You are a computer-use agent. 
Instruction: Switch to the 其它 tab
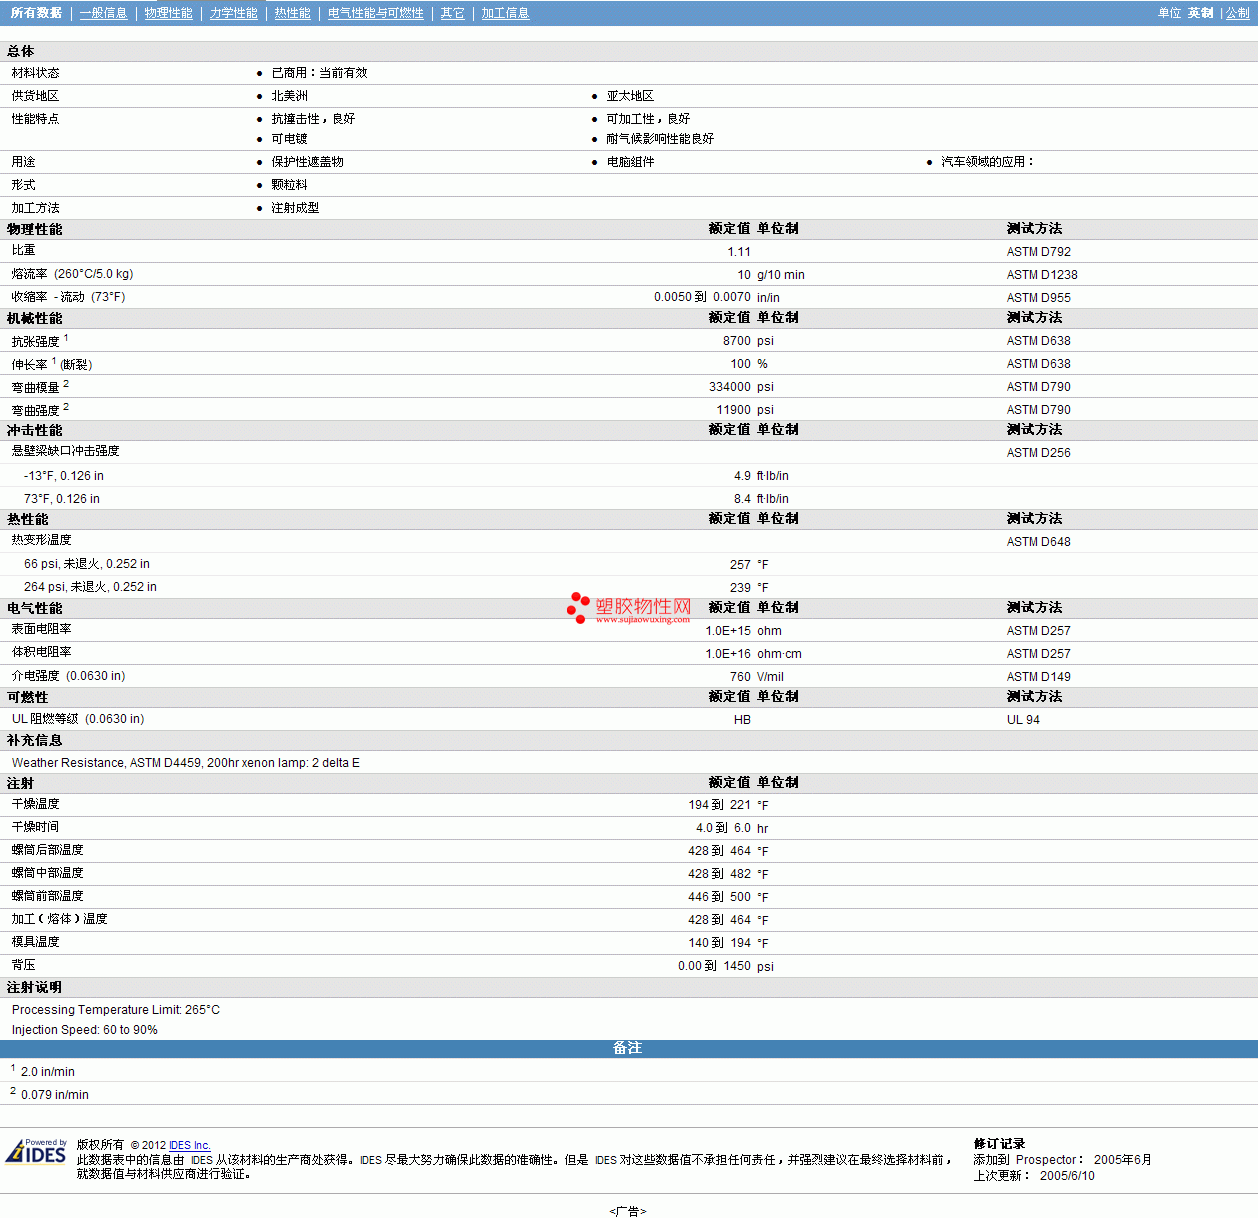click(453, 13)
